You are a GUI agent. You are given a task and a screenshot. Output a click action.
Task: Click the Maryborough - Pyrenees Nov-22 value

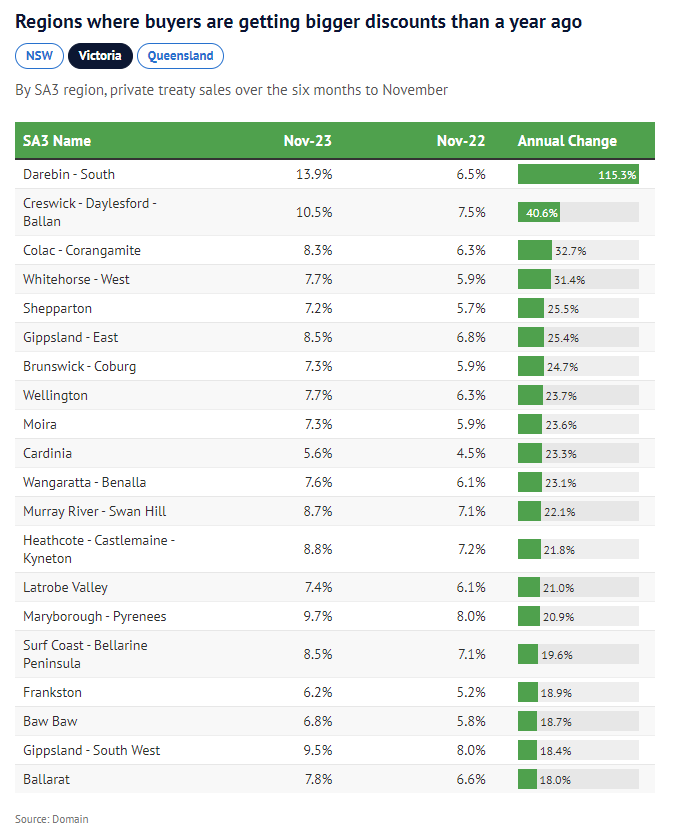(x=469, y=616)
